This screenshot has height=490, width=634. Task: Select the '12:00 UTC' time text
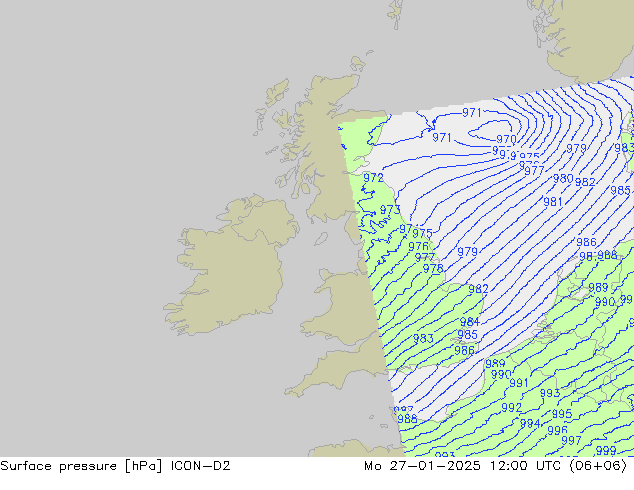pyautogui.click(x=525, y=466)
